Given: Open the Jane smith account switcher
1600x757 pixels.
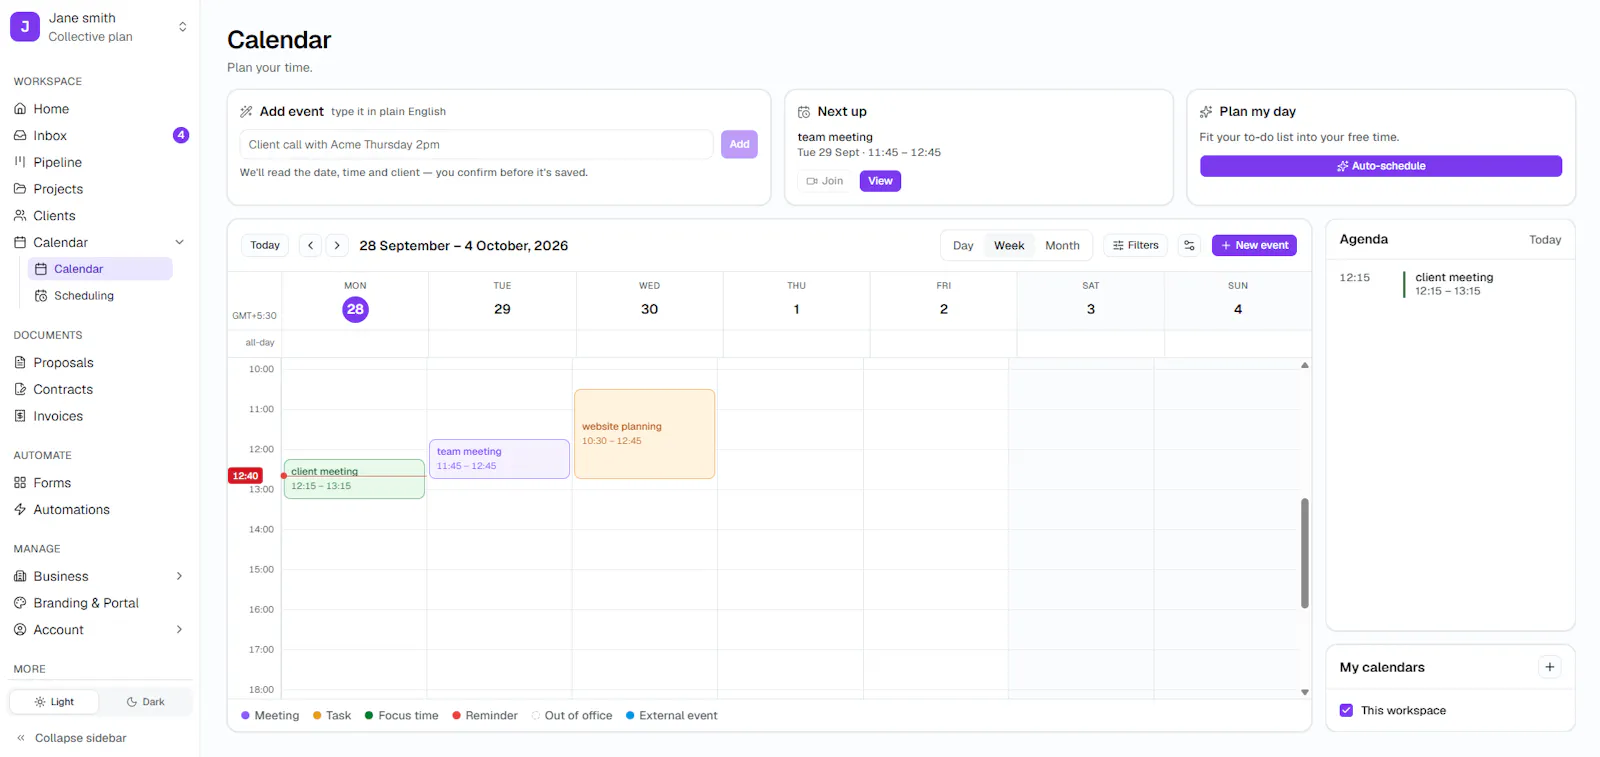Looking at the screenshot, I should pos(98,27).
